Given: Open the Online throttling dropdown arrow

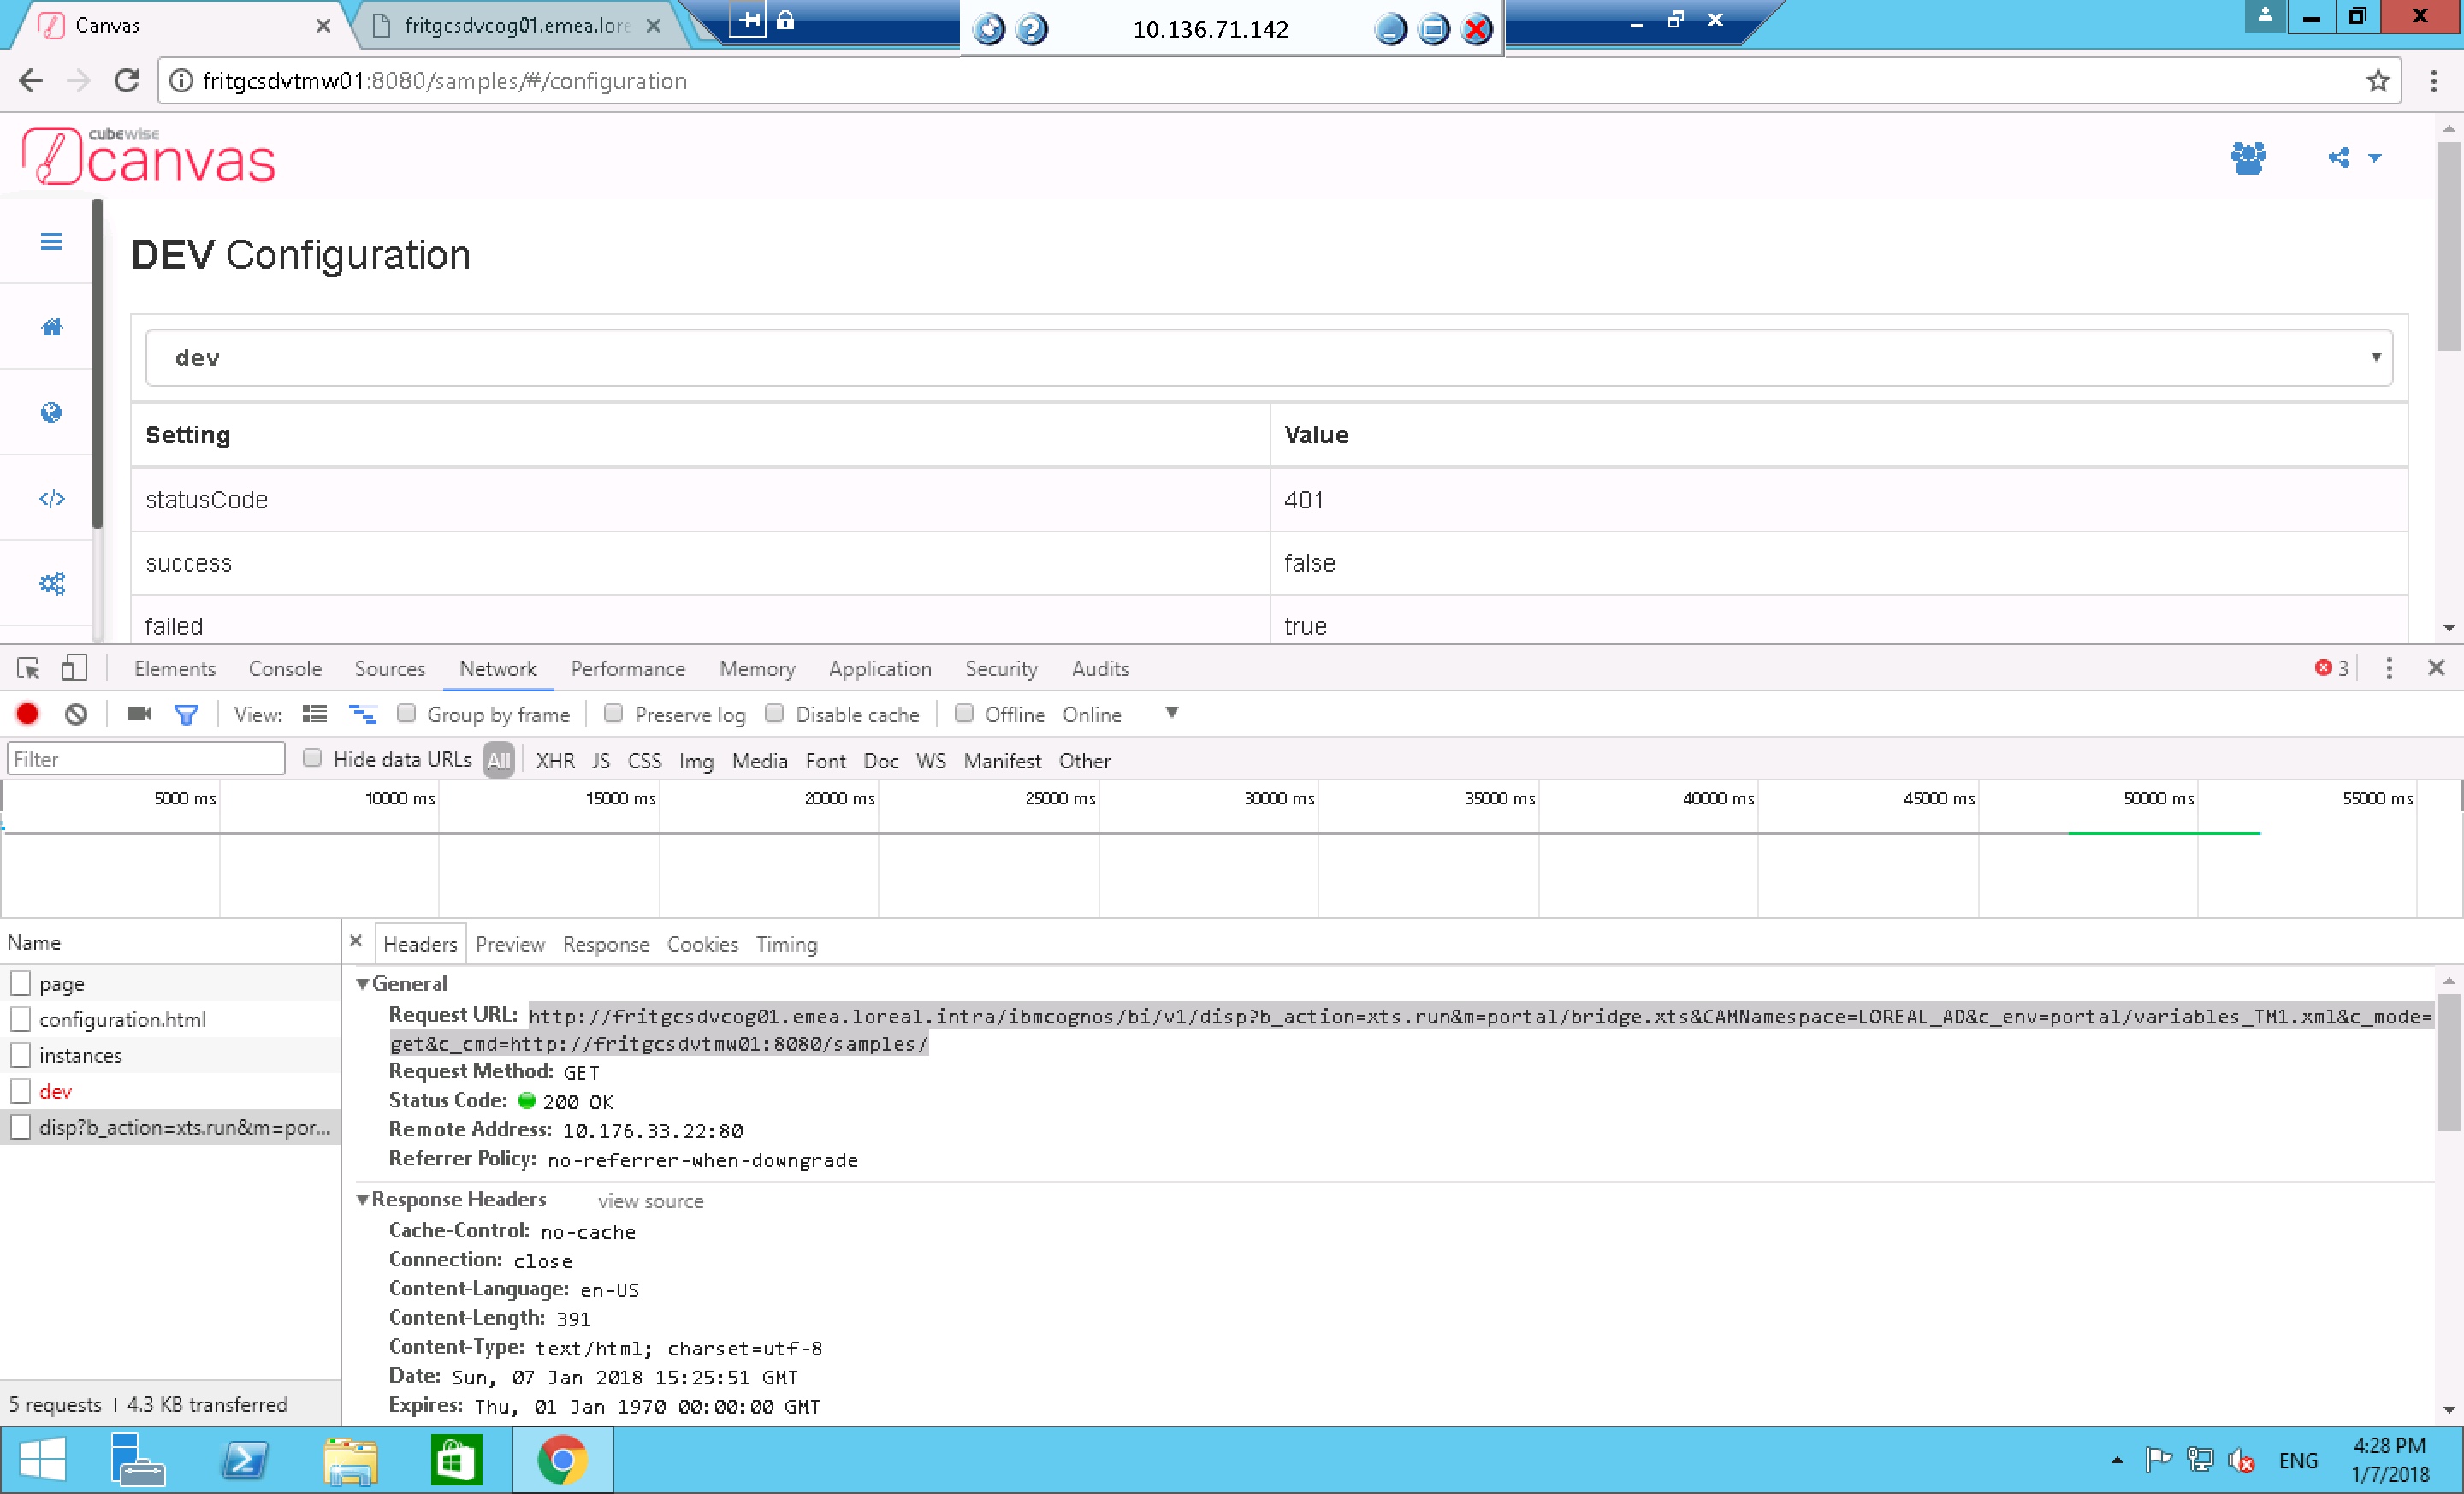Looking at the screenshot, I should (x=1172, y=713).
